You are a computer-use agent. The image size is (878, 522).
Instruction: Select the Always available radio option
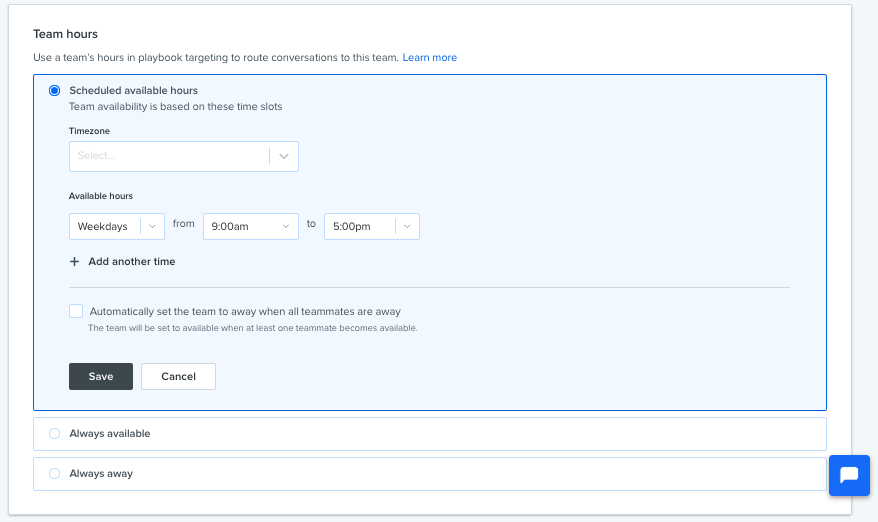(54, 434)
